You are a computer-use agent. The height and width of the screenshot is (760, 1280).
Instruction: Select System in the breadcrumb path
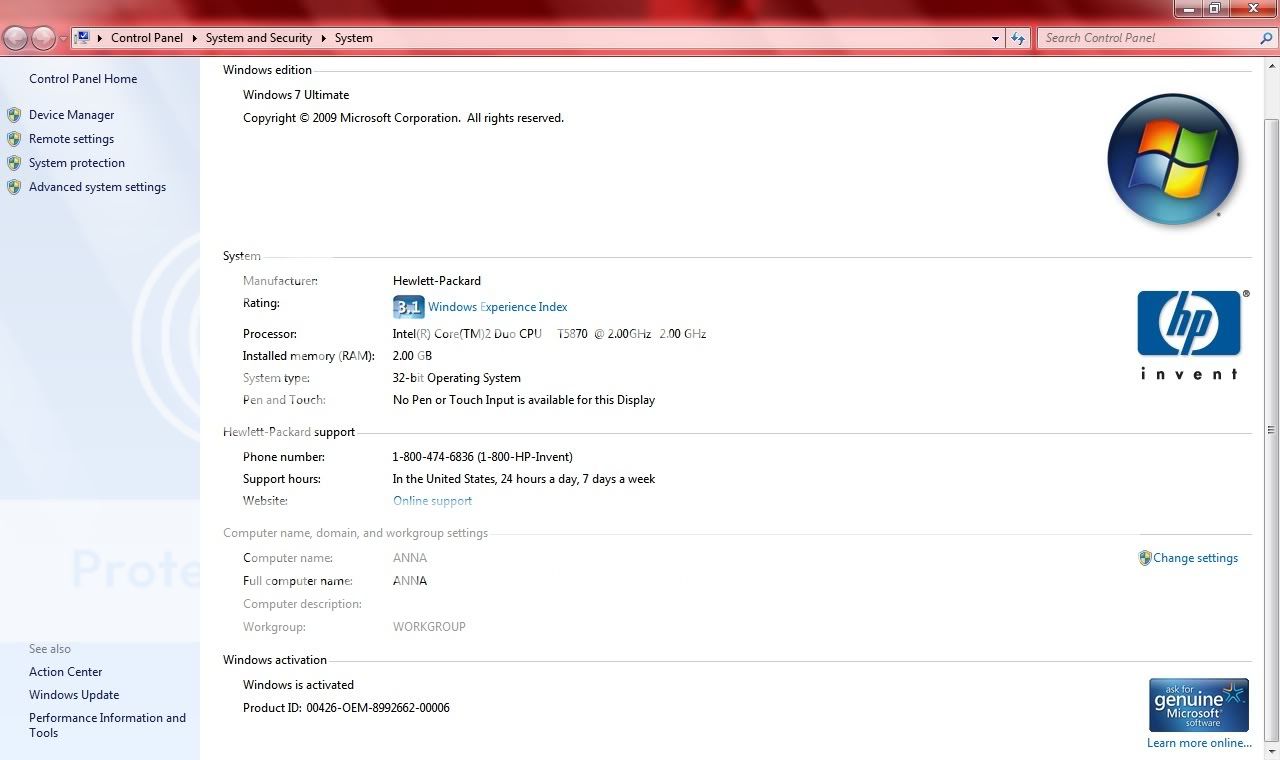(353, 38)
